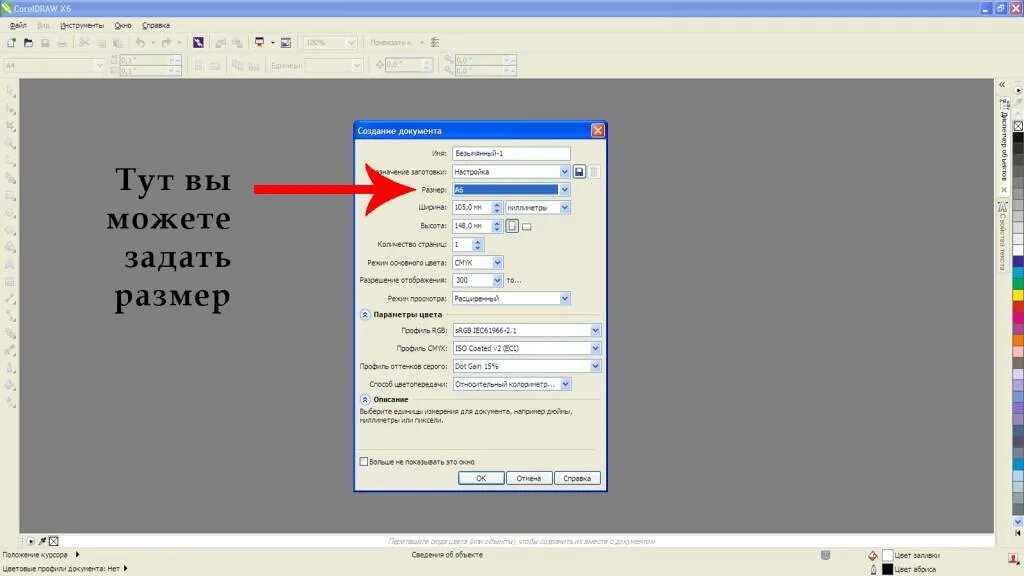Viewport: 1024px width, 576px height.
Task: Open the preset destination dropdown 'Настройка'
Action: tap(564, 172)
